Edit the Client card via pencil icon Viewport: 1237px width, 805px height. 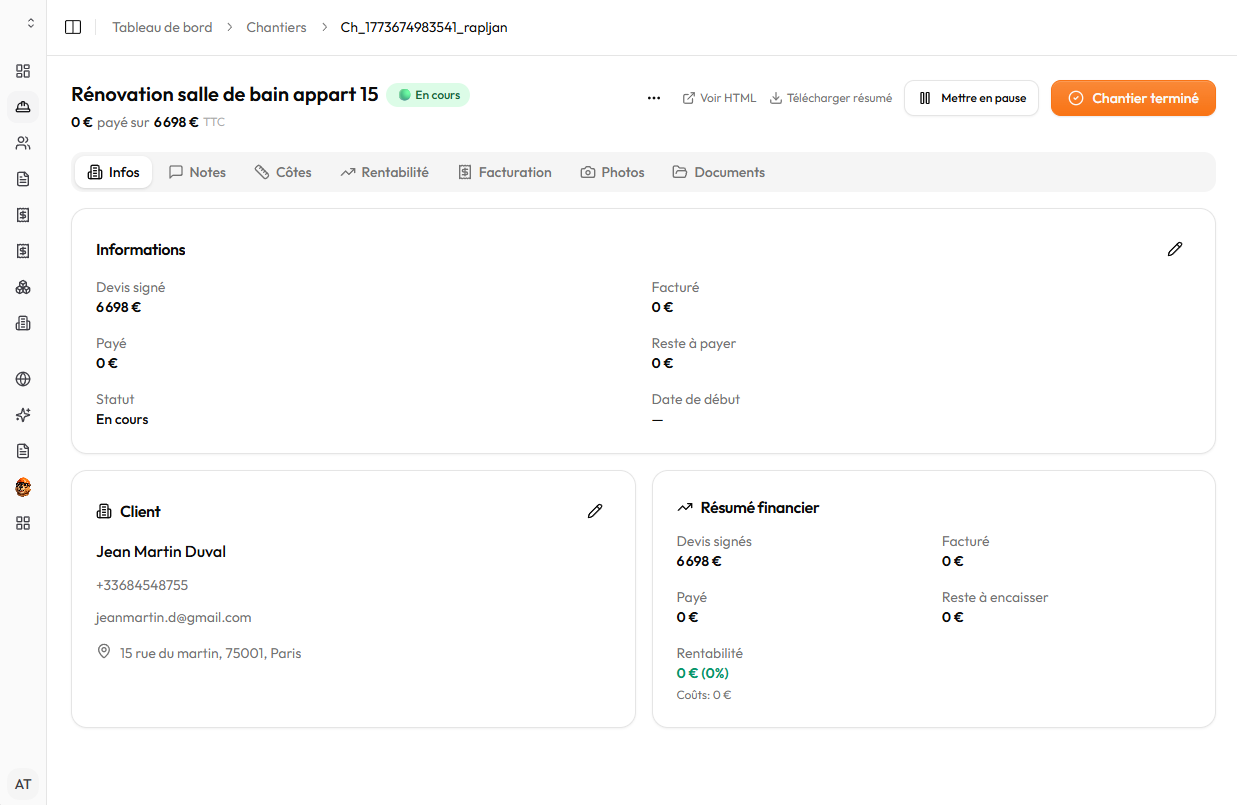click(x=595, y=511)
